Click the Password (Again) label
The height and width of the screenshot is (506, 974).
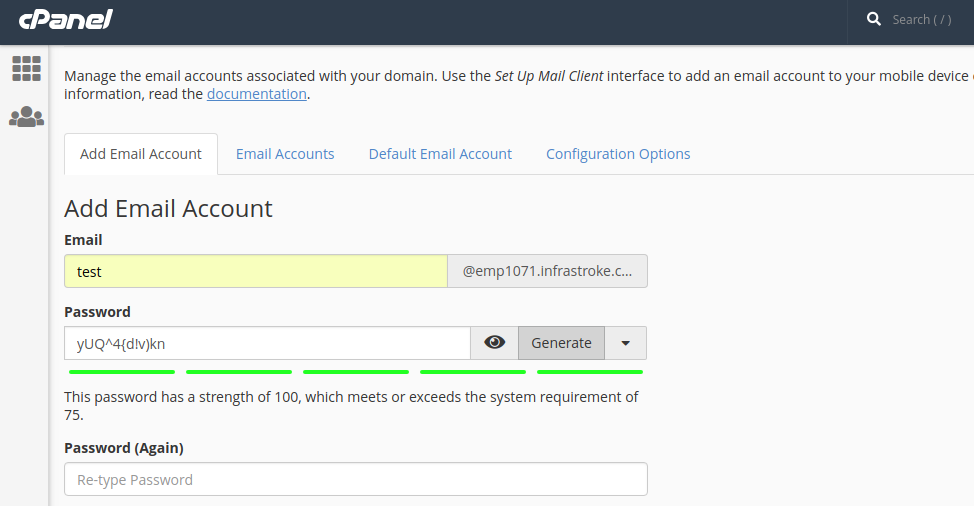pos(124,448)
